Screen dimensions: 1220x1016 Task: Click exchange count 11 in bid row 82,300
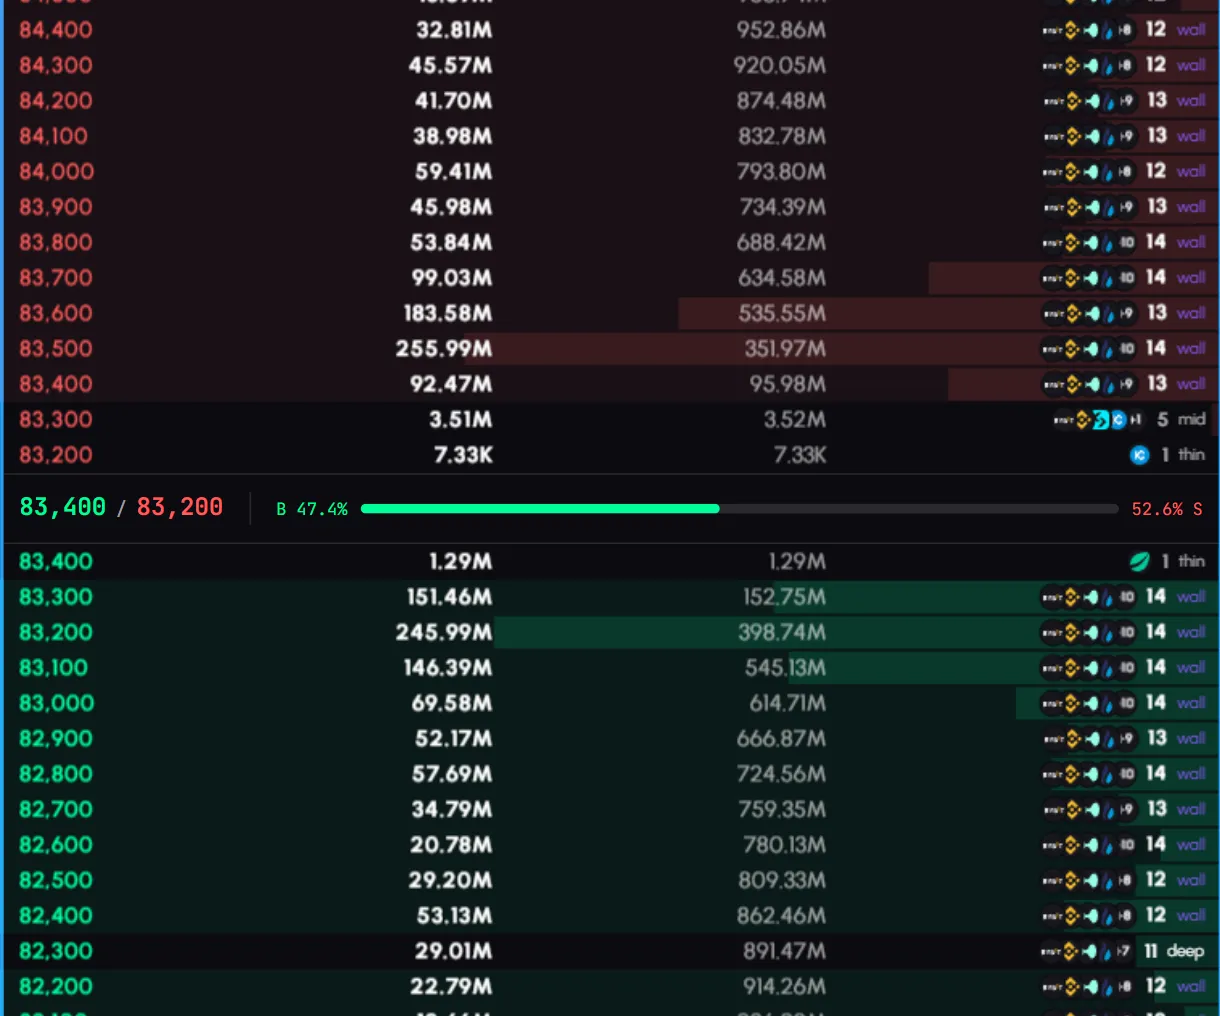pyautogui.click(x=1151, y=951)
